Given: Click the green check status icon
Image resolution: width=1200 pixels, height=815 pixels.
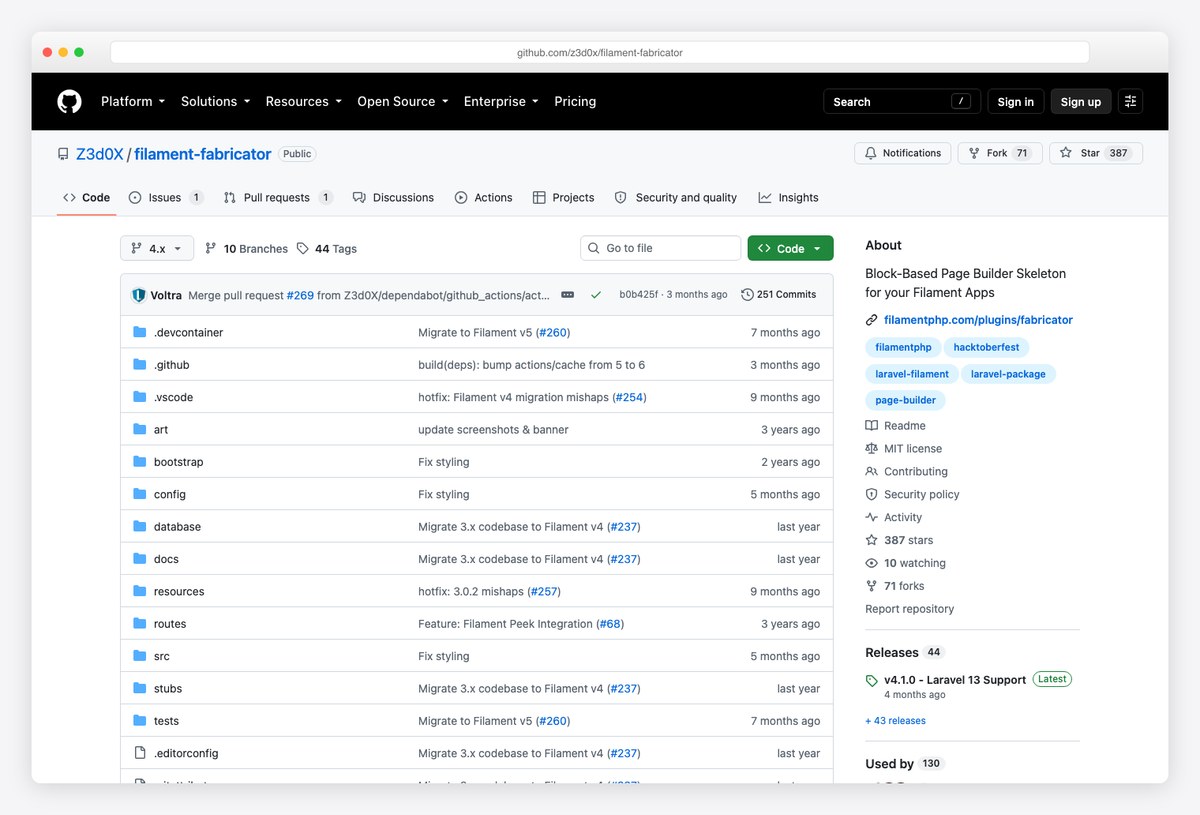Looking at the screenshot, I should 596,295.
